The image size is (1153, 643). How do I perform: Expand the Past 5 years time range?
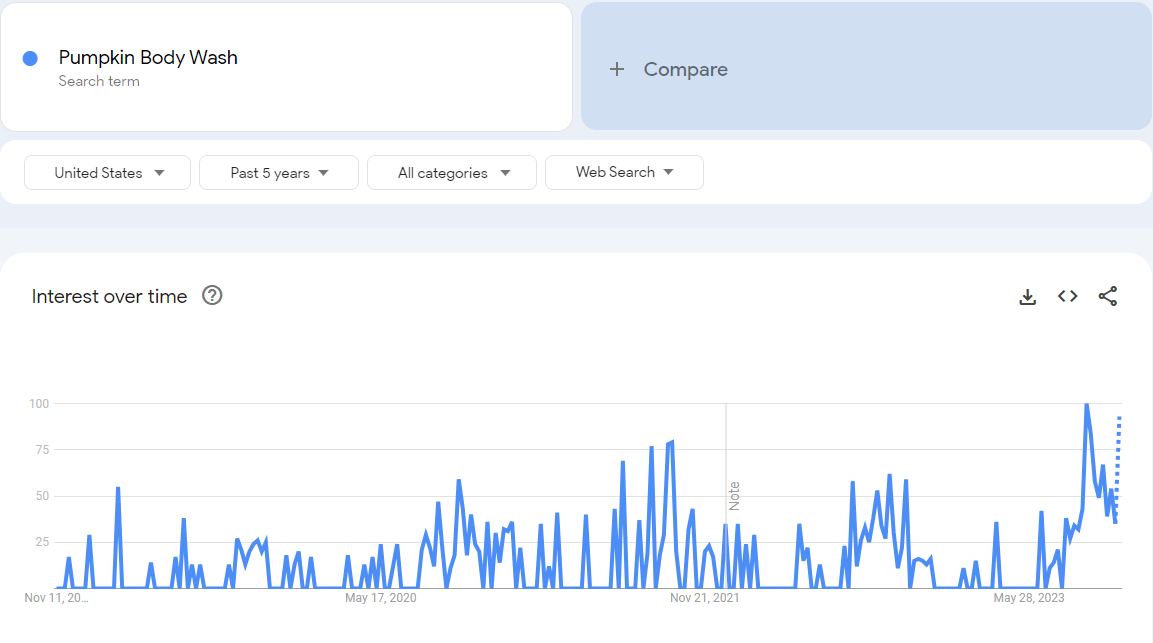278,173
